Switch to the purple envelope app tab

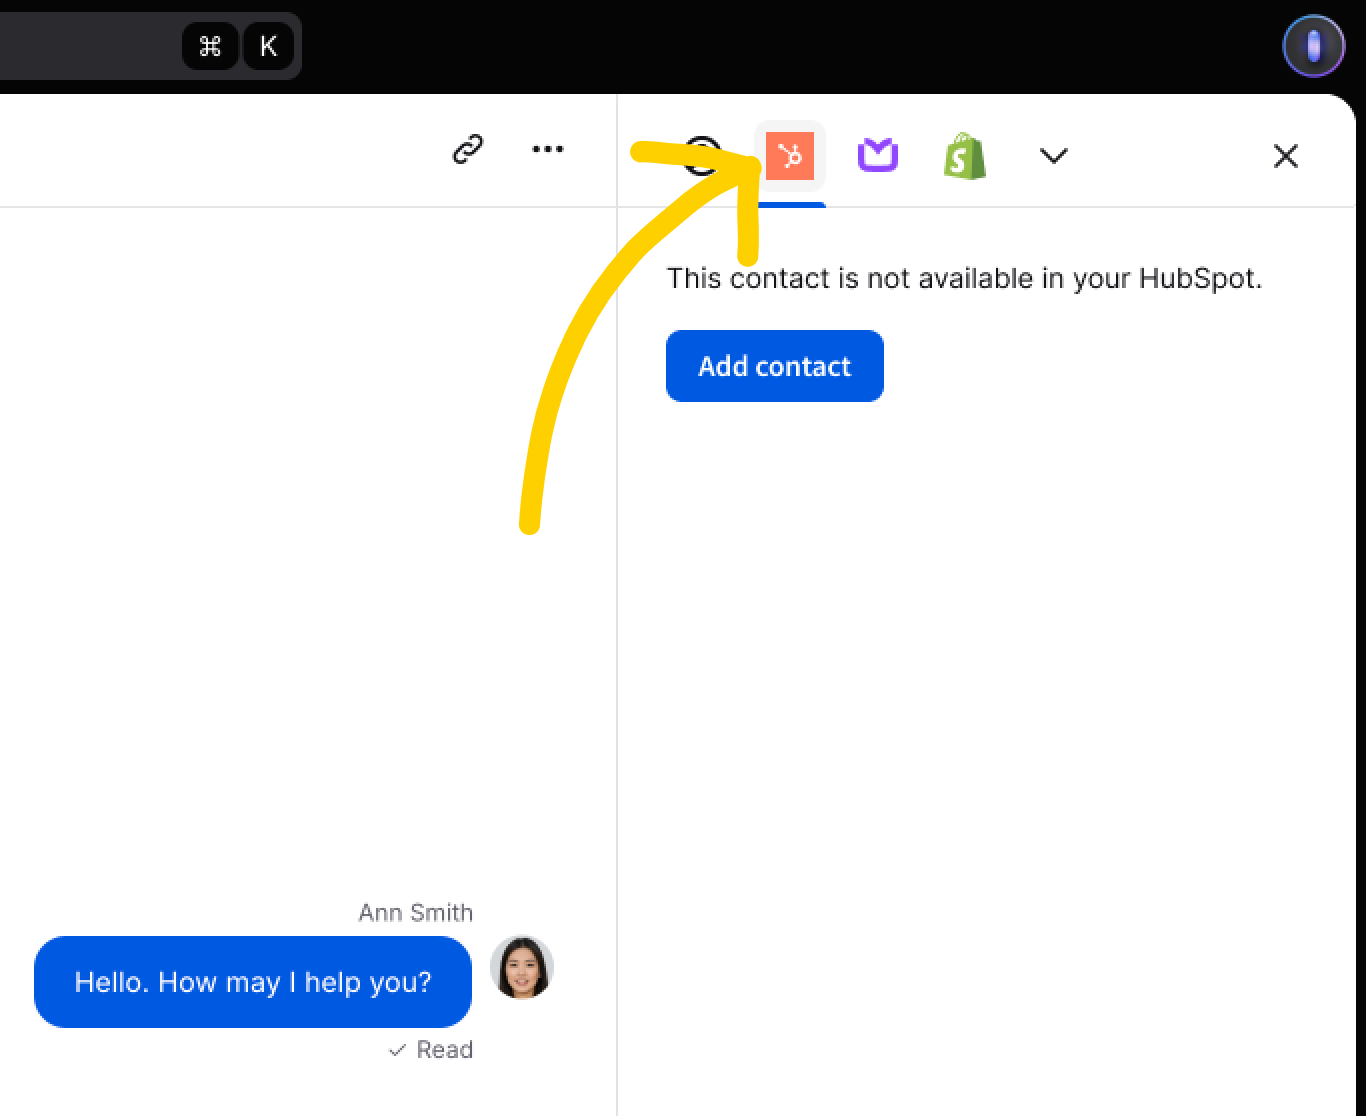click(x=878, y=156)
